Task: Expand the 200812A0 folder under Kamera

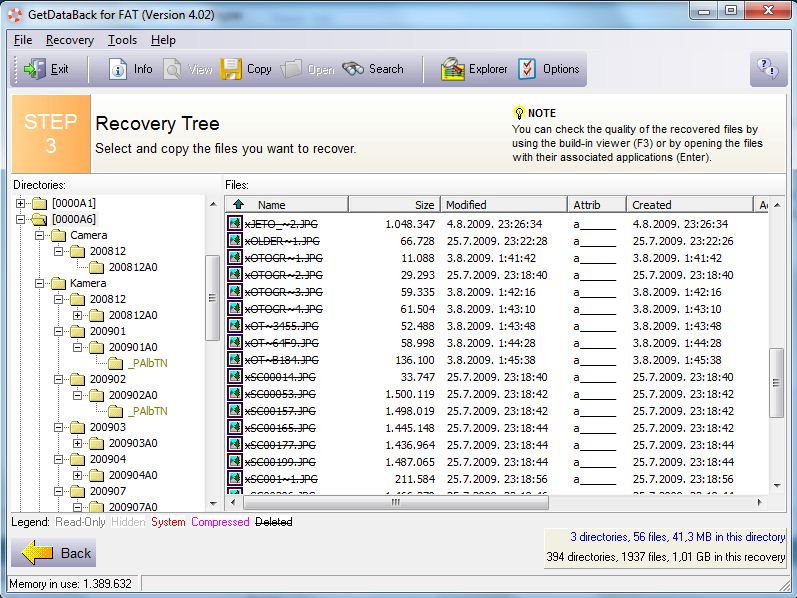Action: pyautogui.click(x=77, y=315)
